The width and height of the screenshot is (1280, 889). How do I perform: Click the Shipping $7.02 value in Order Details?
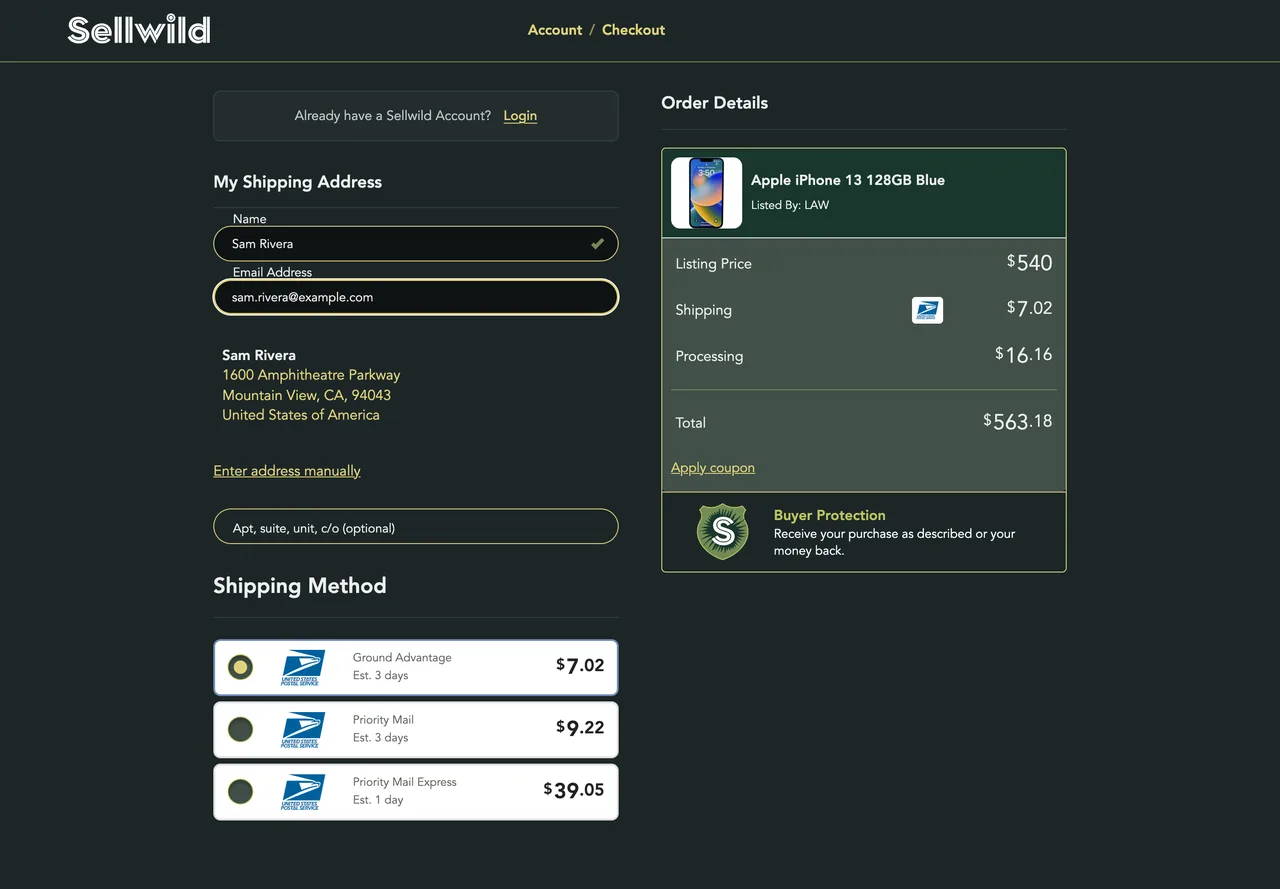1030,308
